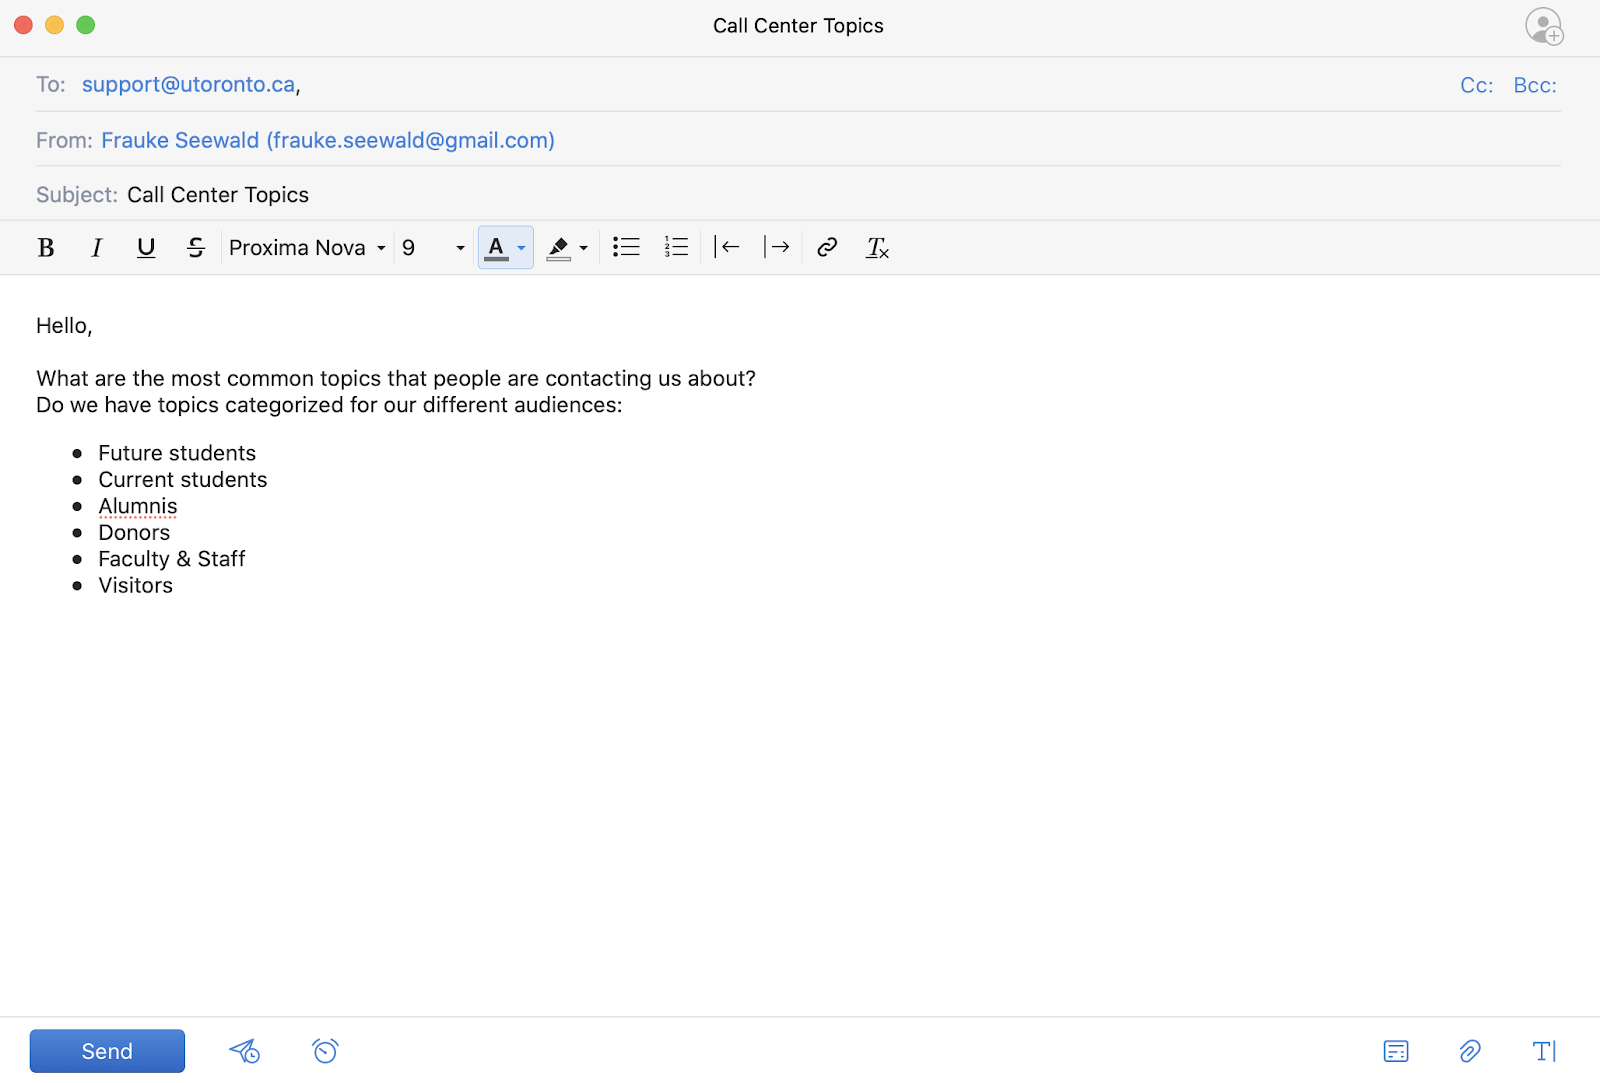
Task: Minimize the compose window
Action: 55,25
